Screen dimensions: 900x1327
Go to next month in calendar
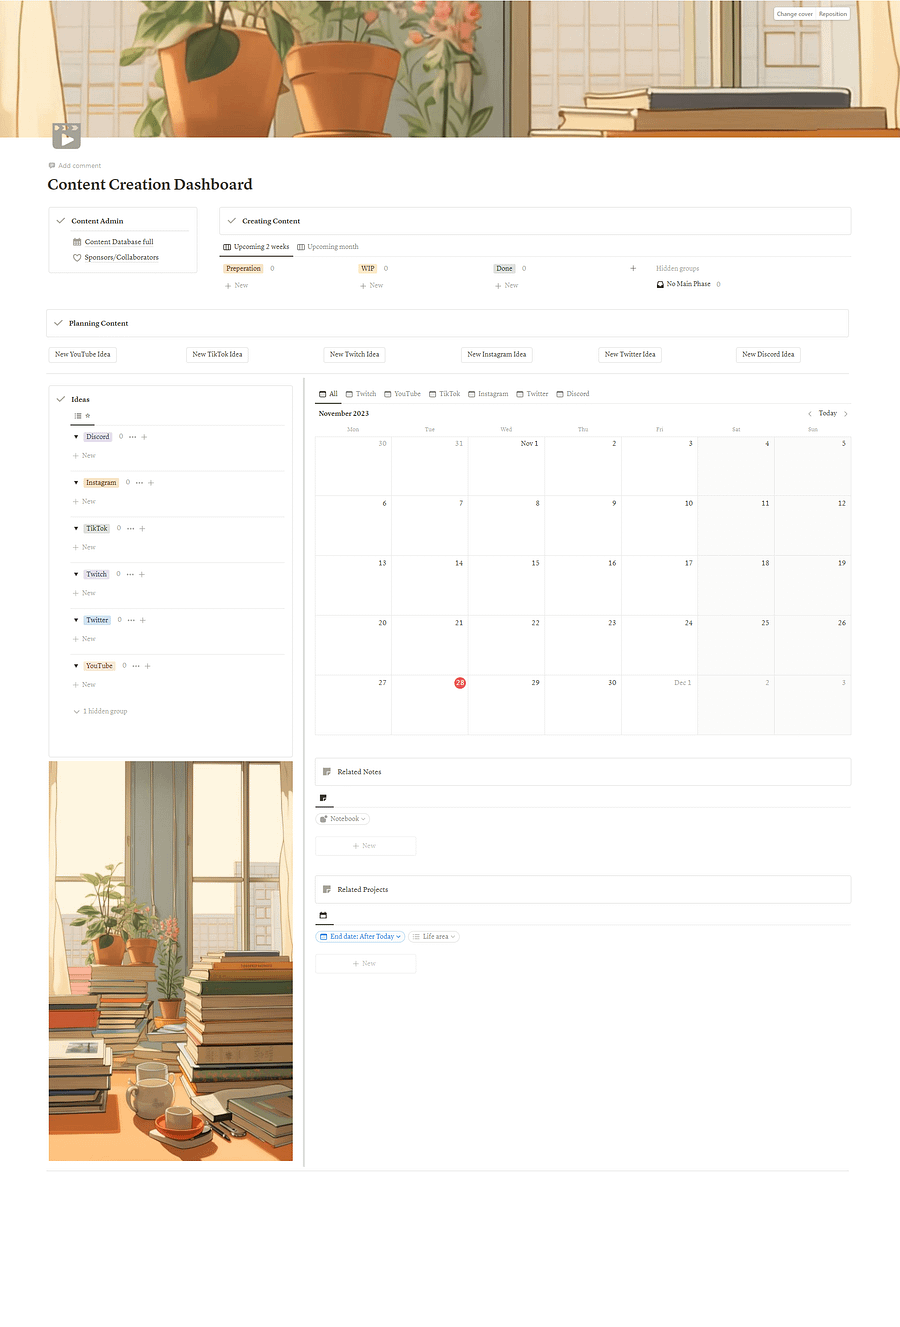pyautogui.click(x=846, y=413)
